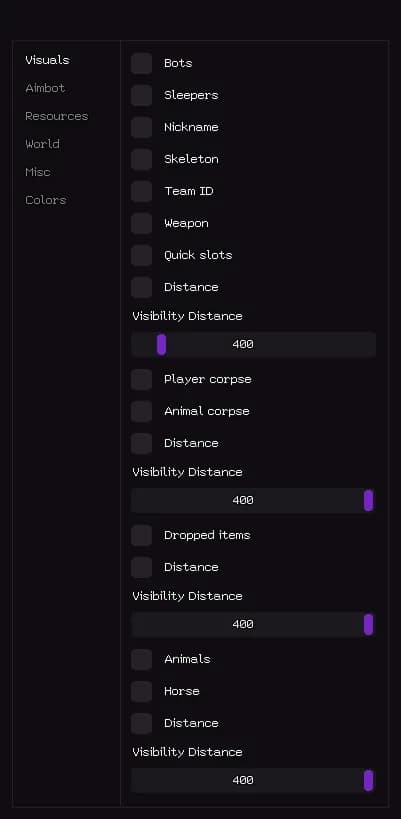Click the Visibility Distance slider under Dropped items

[x=253, y=625]
